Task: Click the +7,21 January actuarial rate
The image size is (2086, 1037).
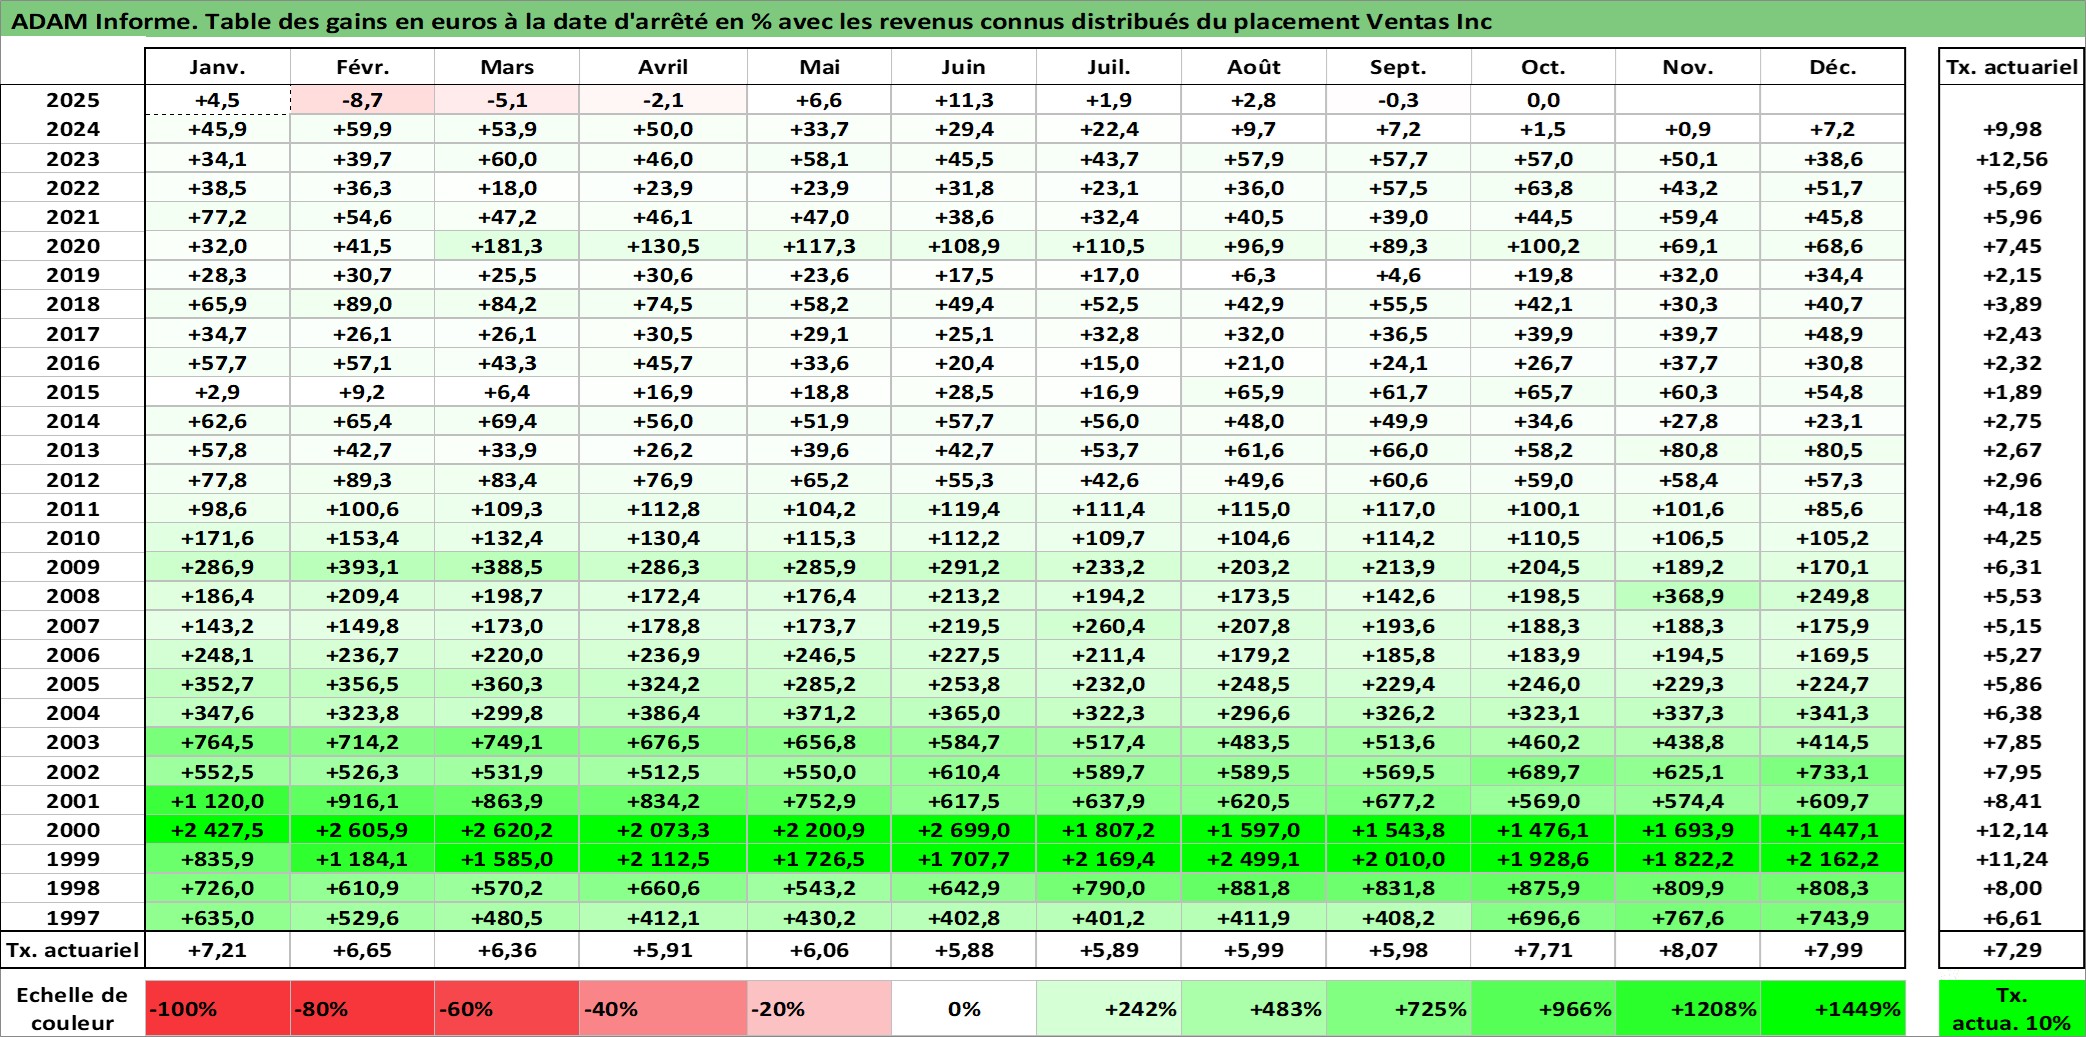Action: tap(217, 950)
